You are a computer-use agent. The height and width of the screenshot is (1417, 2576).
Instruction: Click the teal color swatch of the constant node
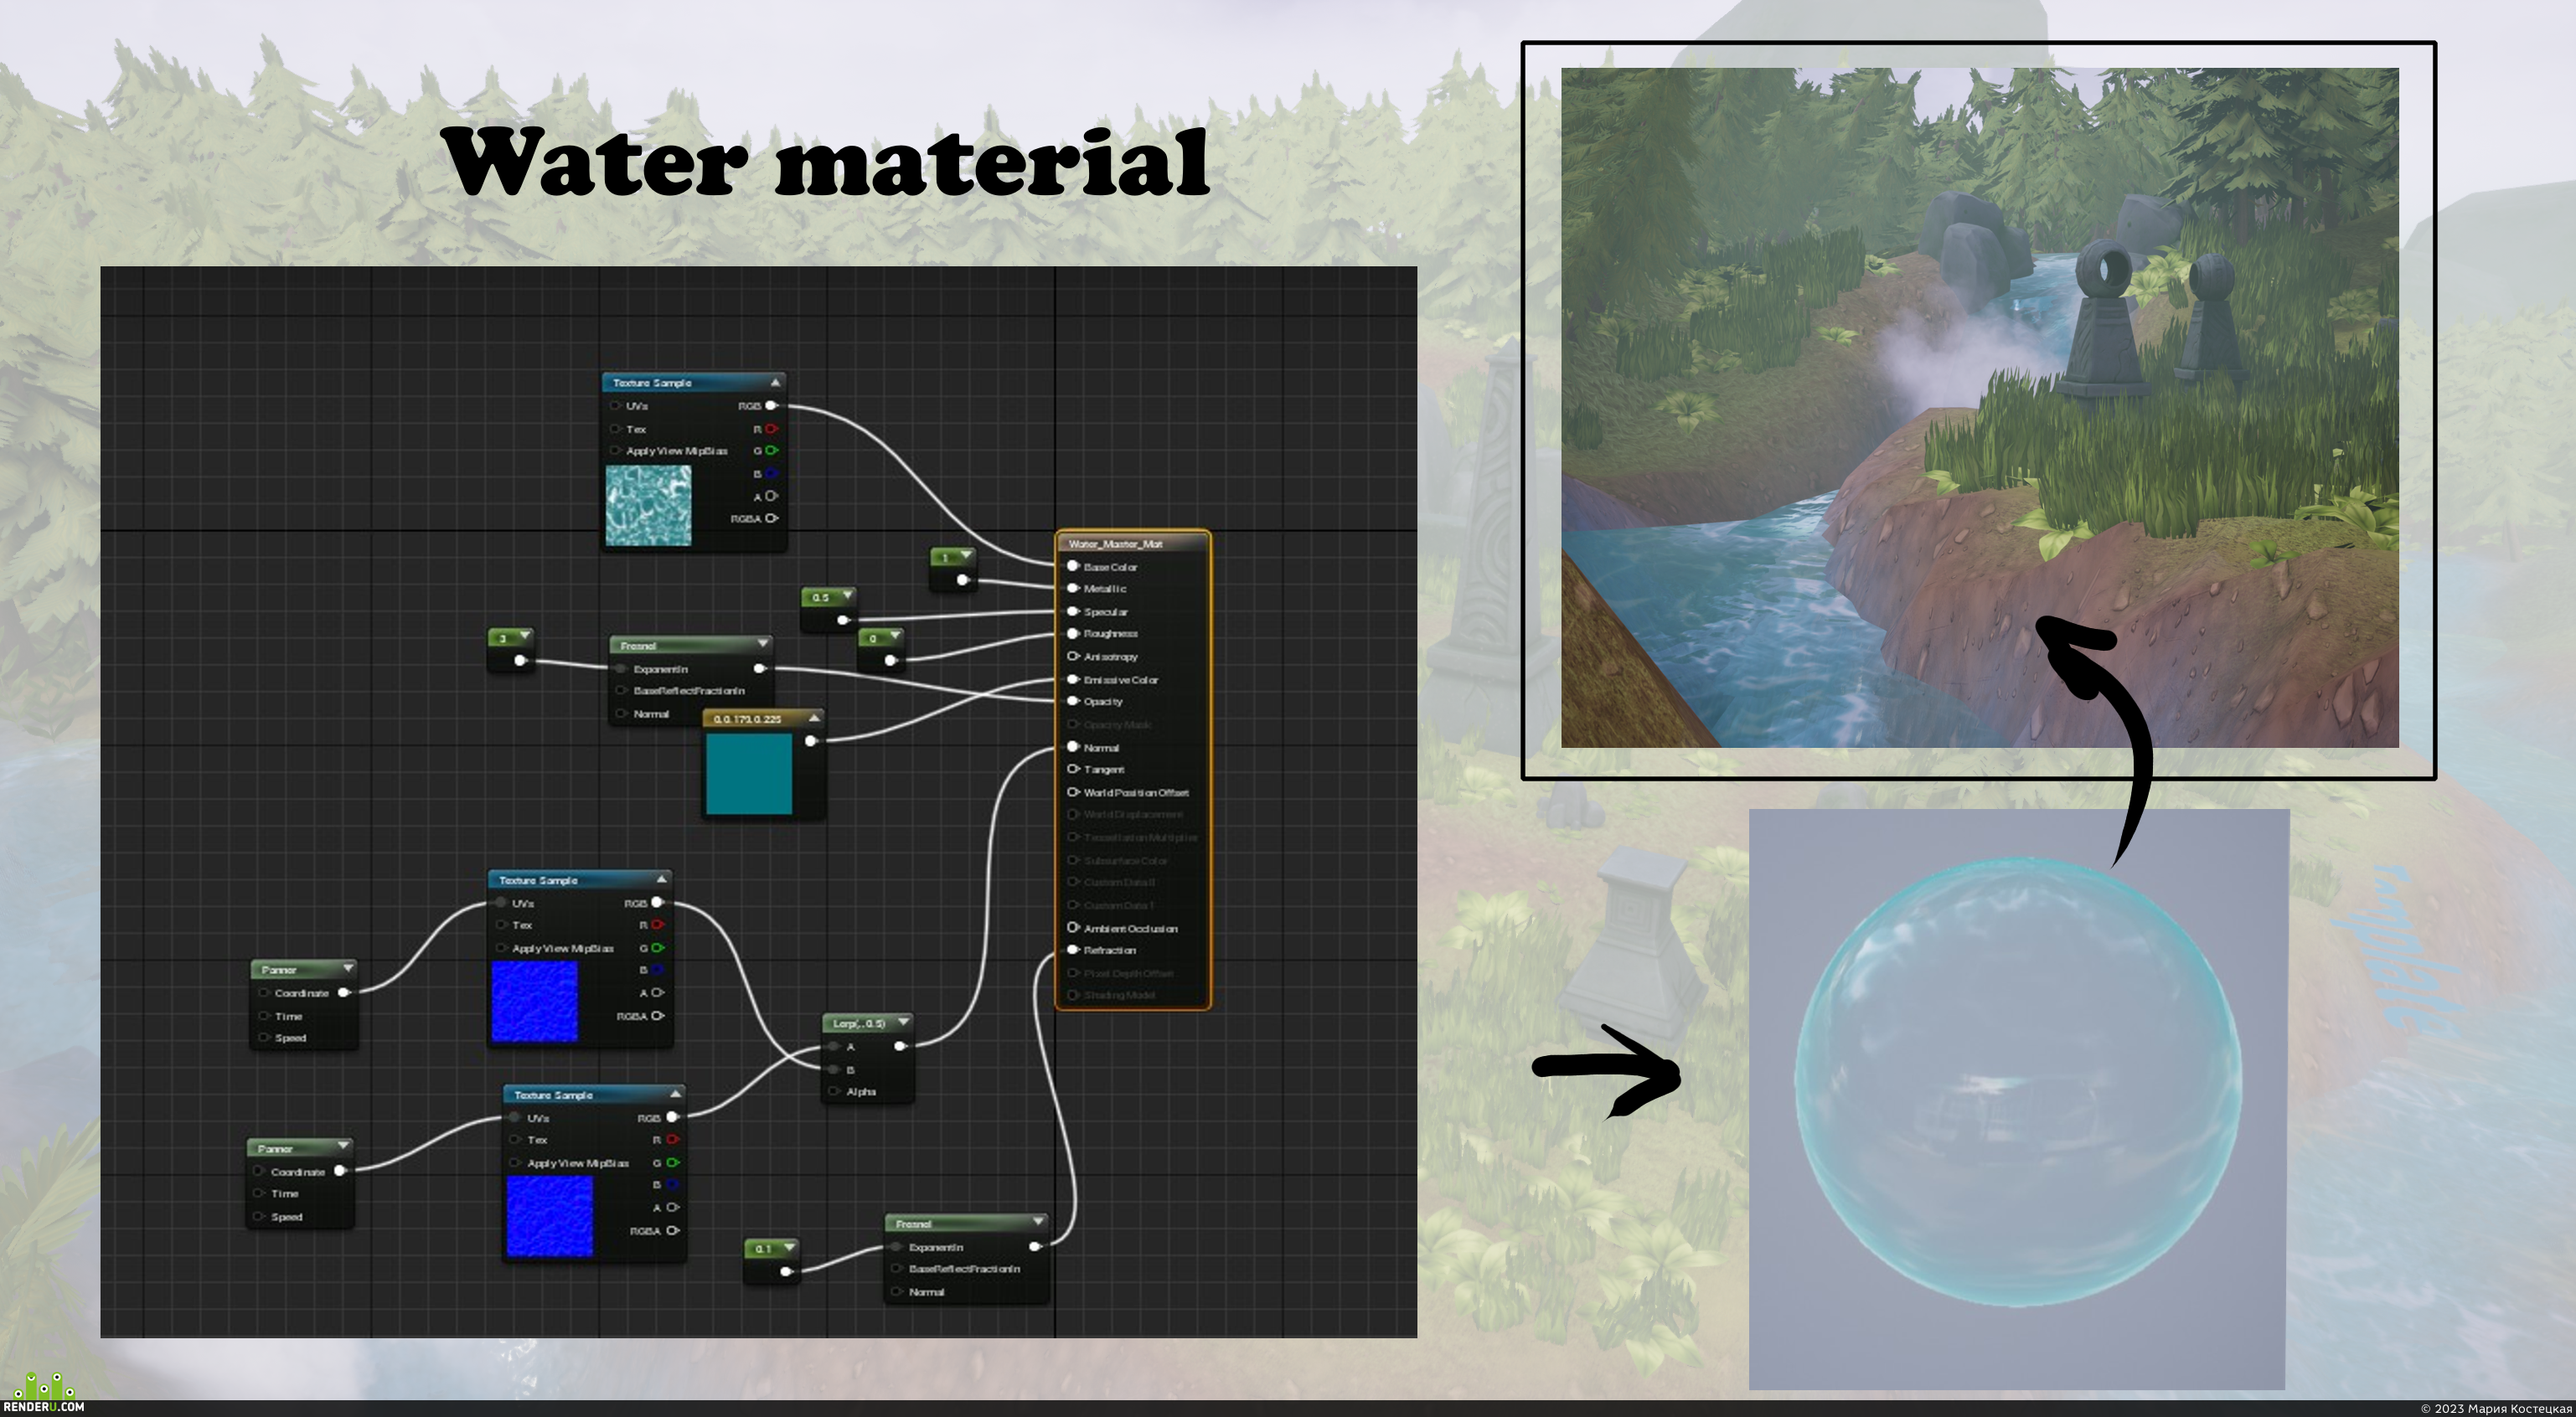pyautogui.click(x=749, y=774)
